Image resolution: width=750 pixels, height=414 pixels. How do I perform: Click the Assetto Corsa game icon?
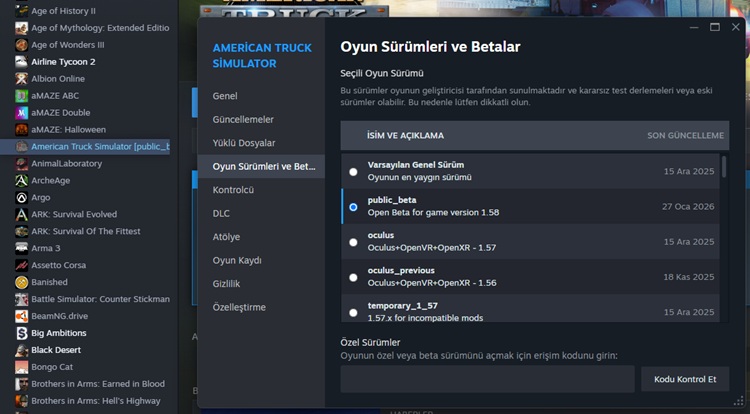(21, 265)
